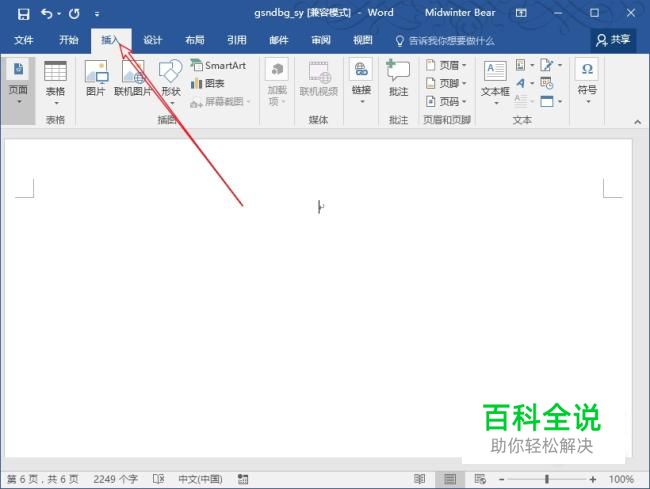
Task: Switch to the 视图 tab
Action: coord(363,40)
